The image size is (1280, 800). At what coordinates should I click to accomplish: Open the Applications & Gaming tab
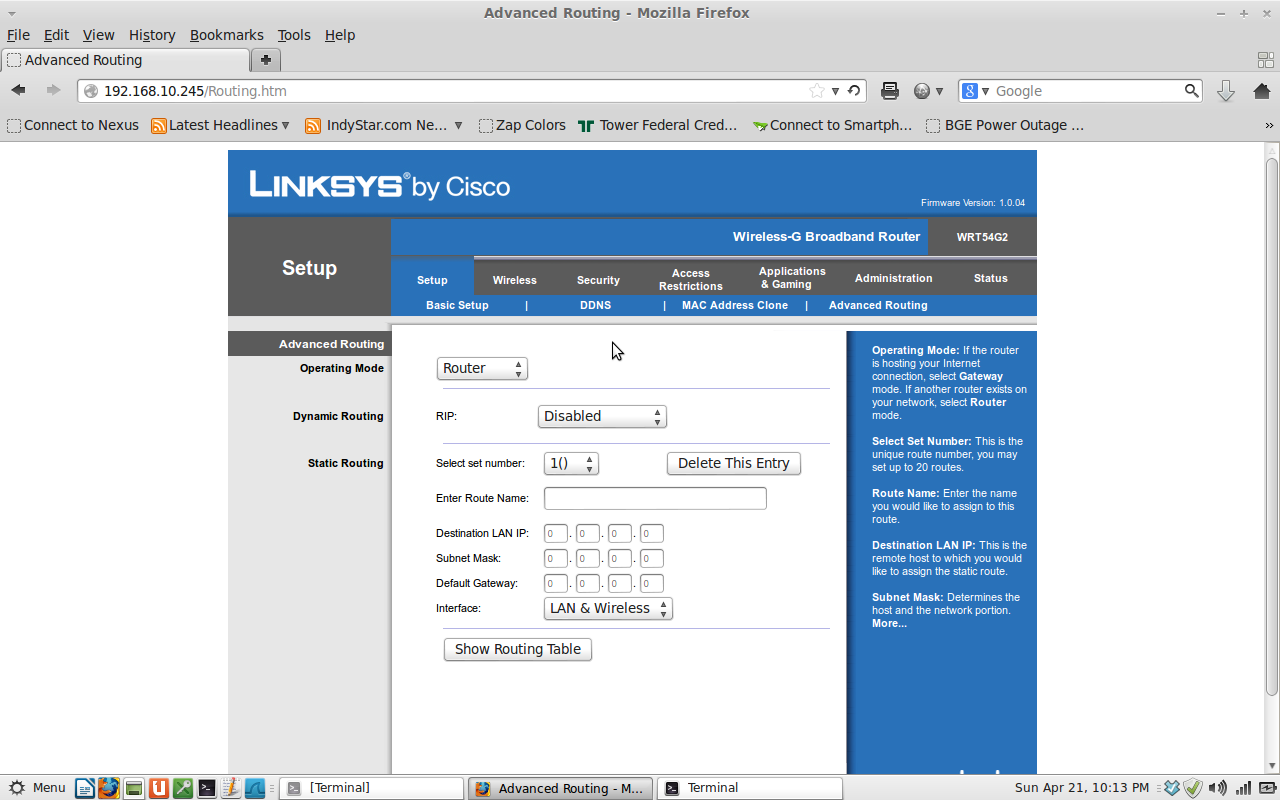coord(792,278)
